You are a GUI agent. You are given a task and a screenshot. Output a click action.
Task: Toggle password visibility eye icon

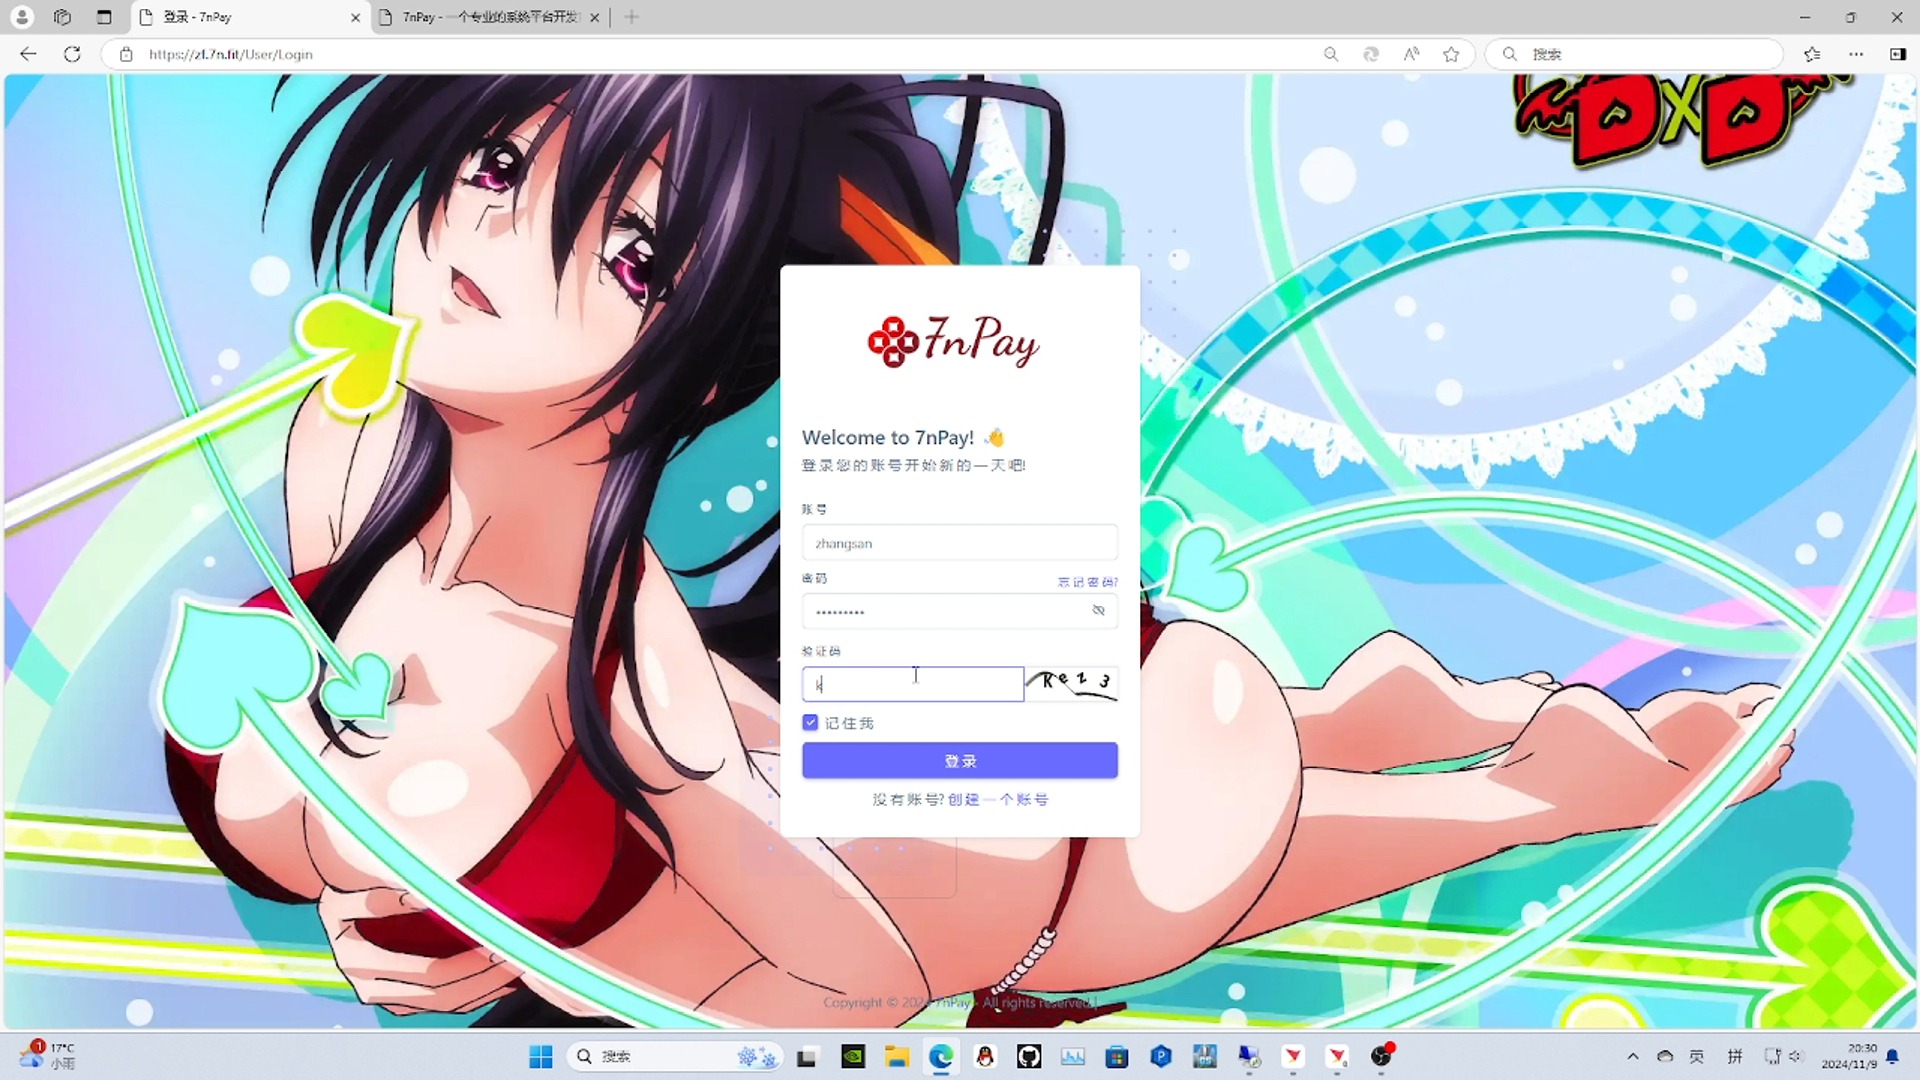tap(1098, 610)
